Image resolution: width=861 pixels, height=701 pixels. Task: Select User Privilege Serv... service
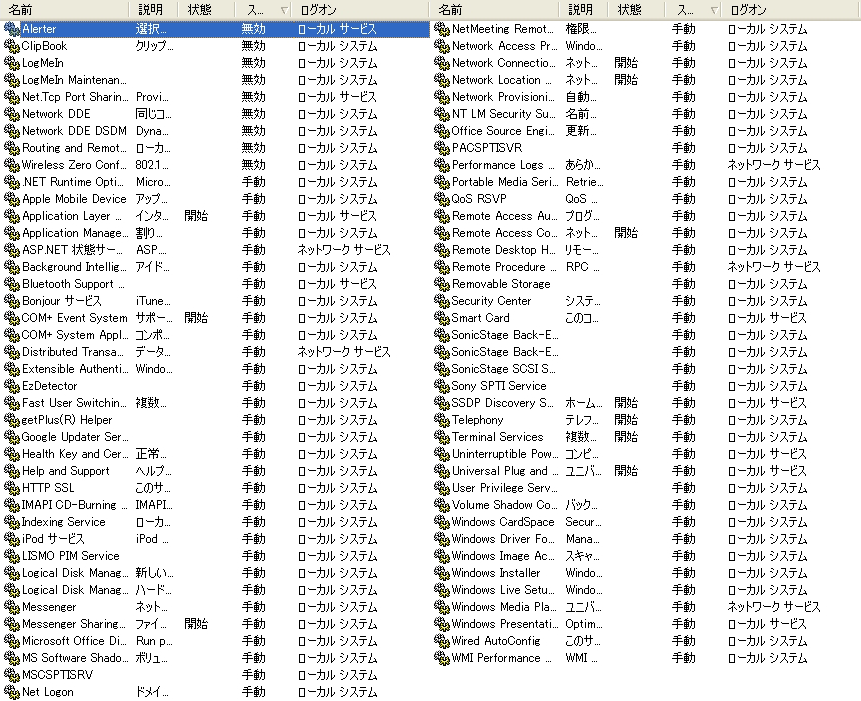pyautogui.click(x=504, y=488)
